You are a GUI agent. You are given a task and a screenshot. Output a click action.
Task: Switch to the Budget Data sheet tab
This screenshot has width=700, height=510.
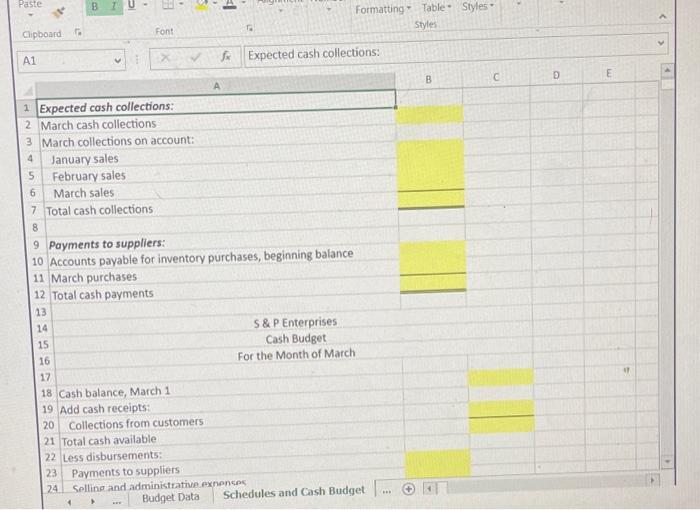[x=171, y=497]
